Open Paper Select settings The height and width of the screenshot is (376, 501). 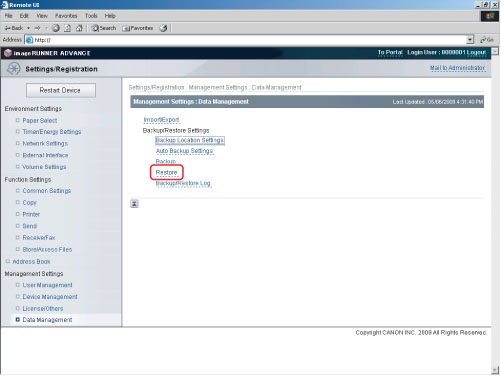(x=40, y=120)
